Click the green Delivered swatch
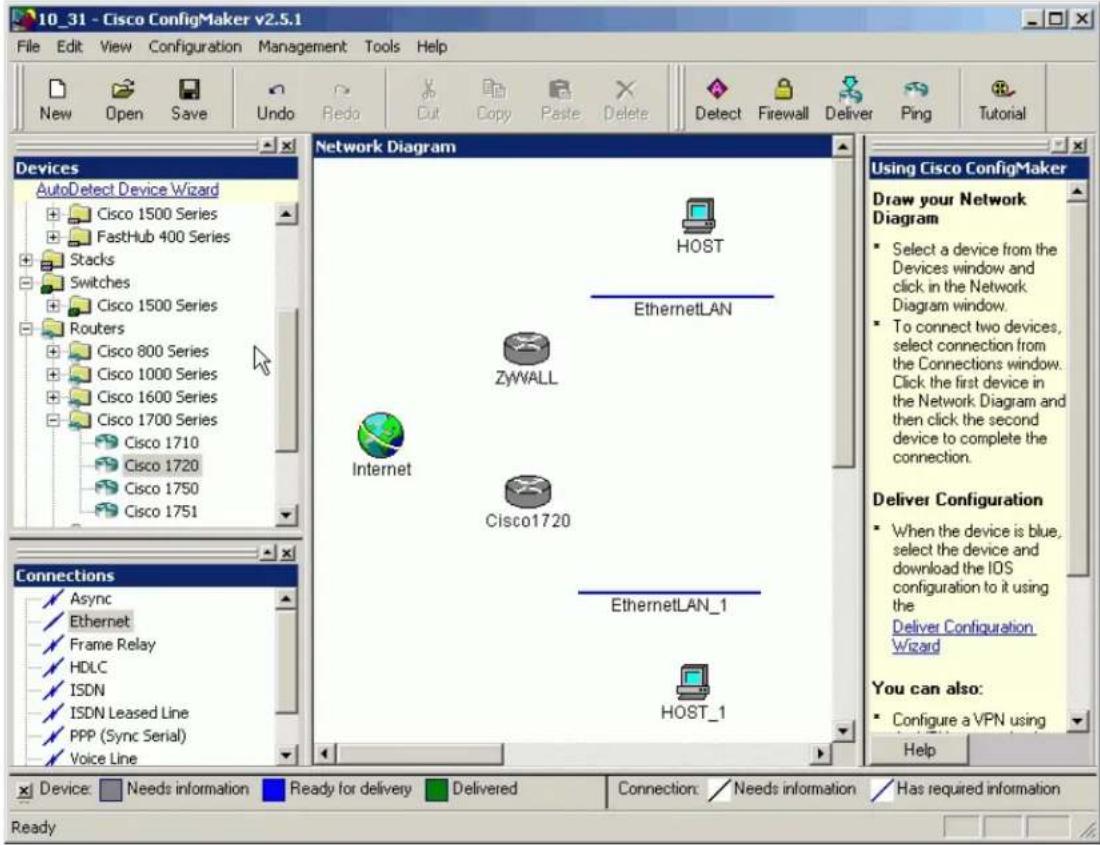 tap(436, 790)
